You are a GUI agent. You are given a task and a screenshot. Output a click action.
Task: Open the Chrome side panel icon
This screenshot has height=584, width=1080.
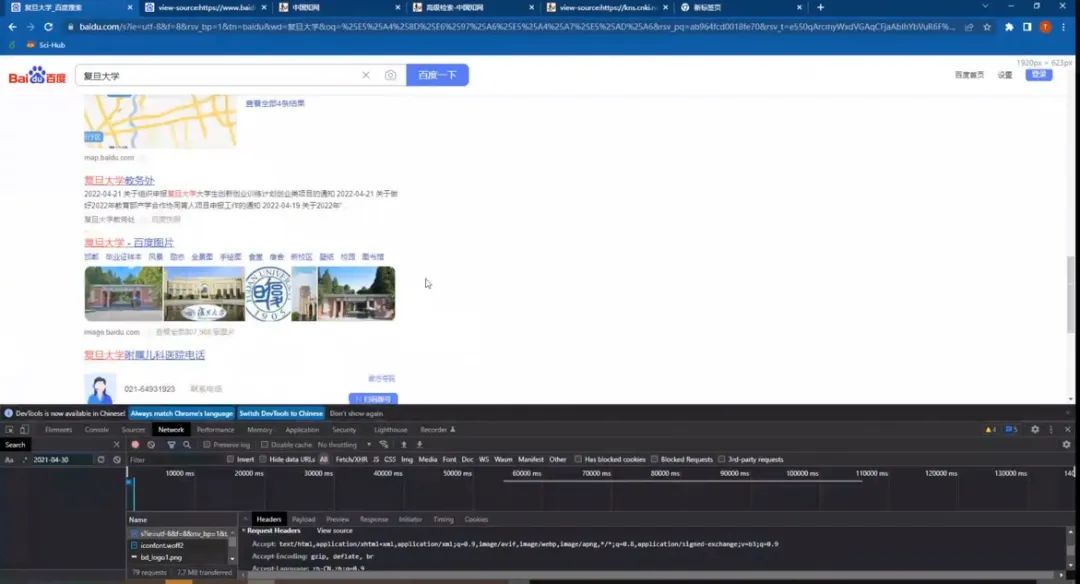(x=1027, y=27)
